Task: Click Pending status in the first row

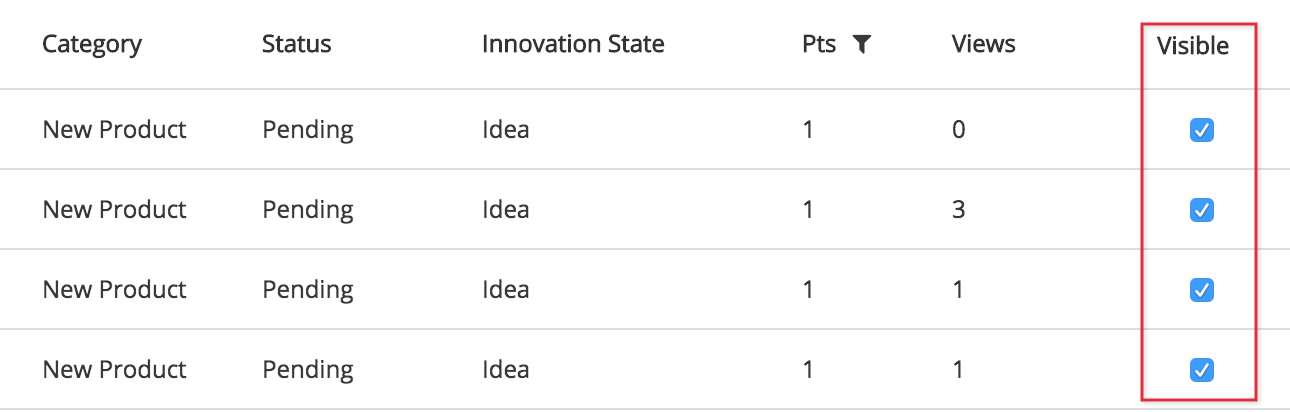Action: click(x=308, y=130)
